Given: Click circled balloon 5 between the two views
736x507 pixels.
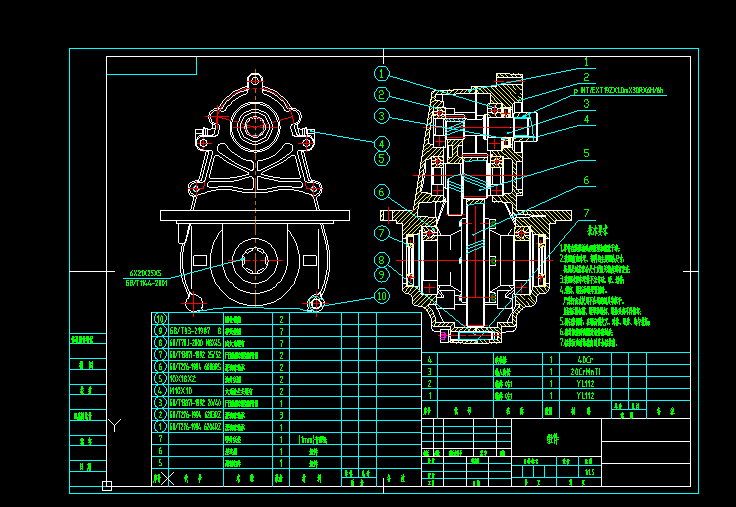Looking at the screenshot, I should pos(382,159).
